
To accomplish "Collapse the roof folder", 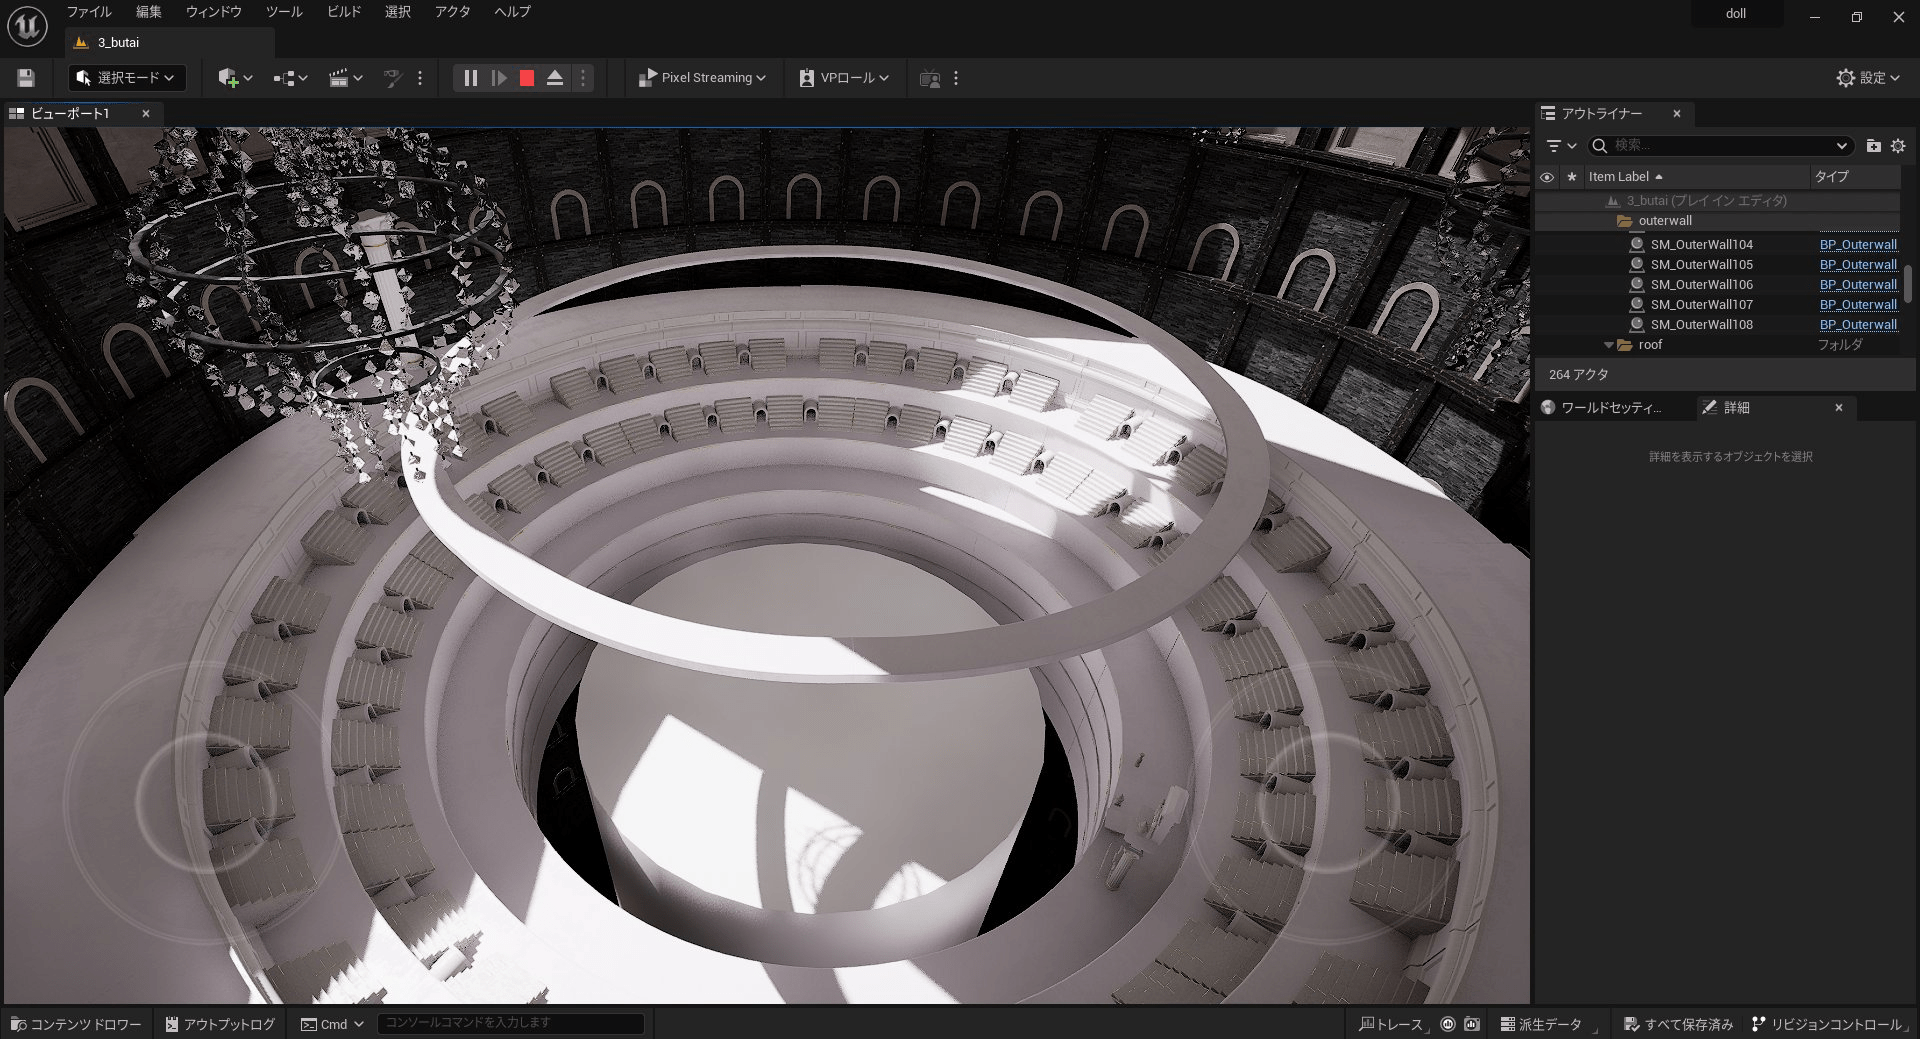I will point(1609,345).
